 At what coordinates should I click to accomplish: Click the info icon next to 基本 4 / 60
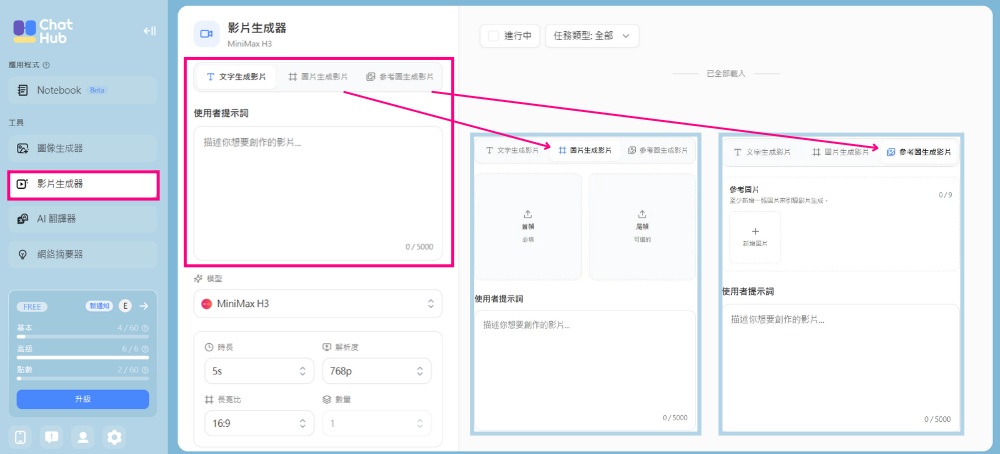145,328
